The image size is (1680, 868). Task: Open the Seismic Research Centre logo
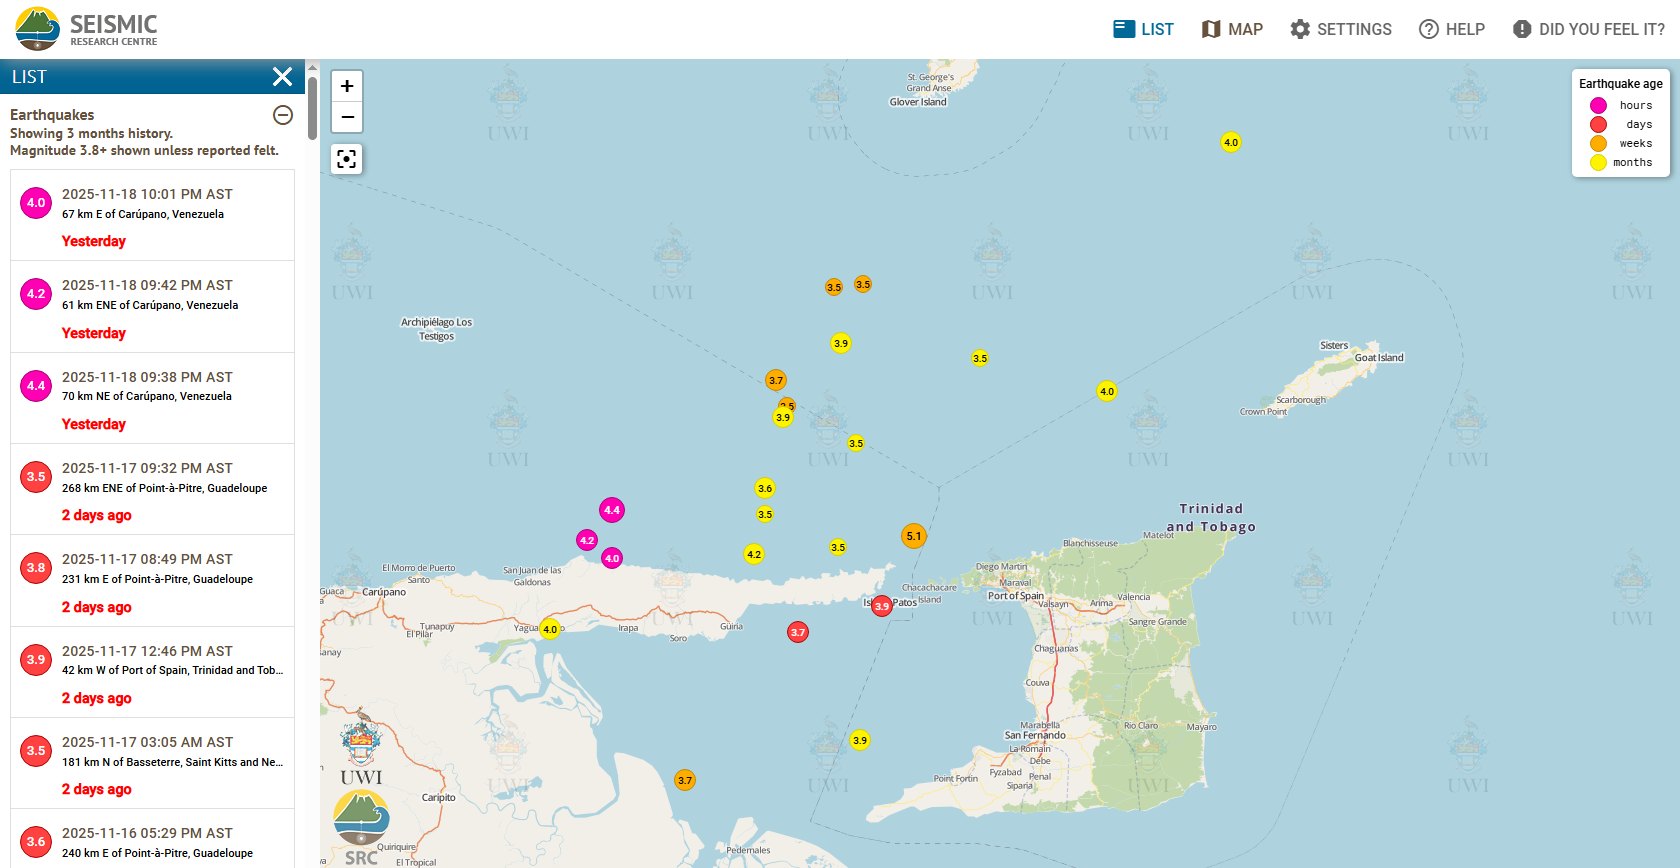[87, 29]
